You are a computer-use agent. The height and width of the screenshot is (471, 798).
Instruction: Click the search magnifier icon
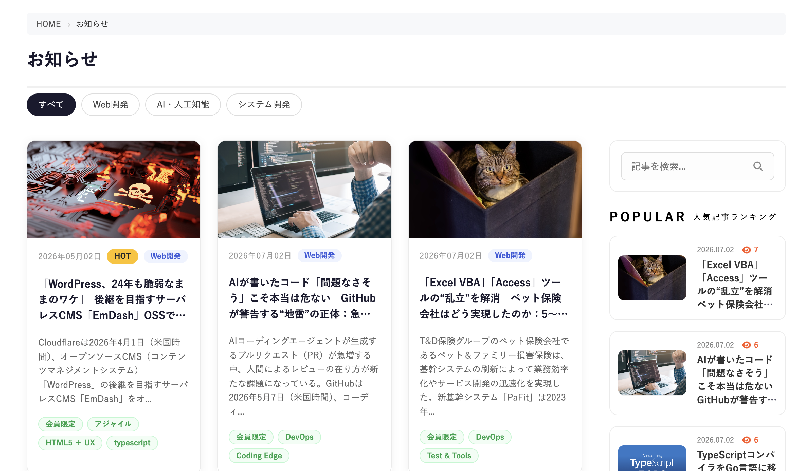pos(758,167)
